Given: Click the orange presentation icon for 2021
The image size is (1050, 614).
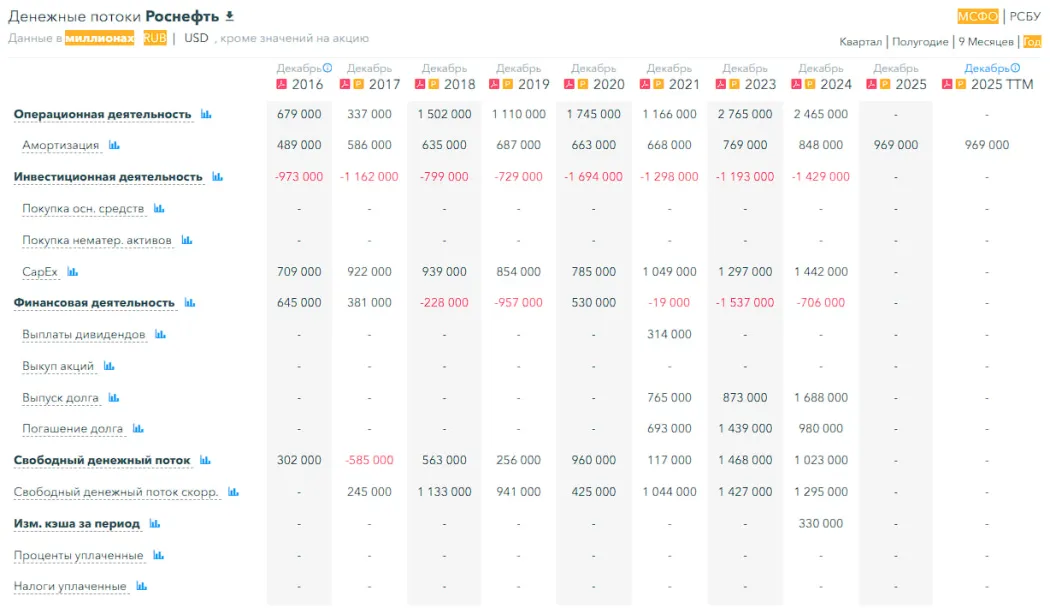Looking at the screenshot, I should [658, 84].
